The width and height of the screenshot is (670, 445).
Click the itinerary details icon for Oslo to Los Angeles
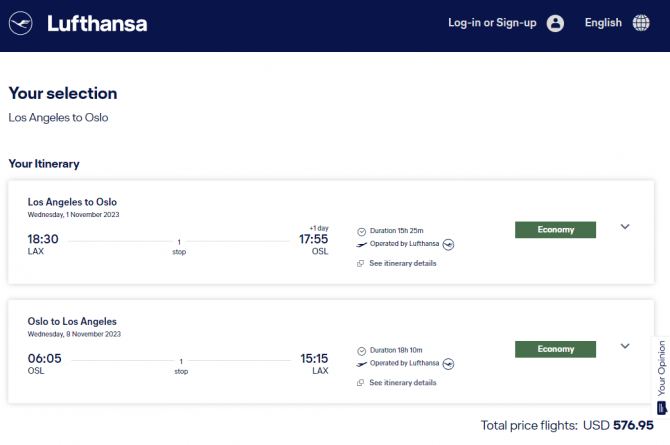coord(361,383)
